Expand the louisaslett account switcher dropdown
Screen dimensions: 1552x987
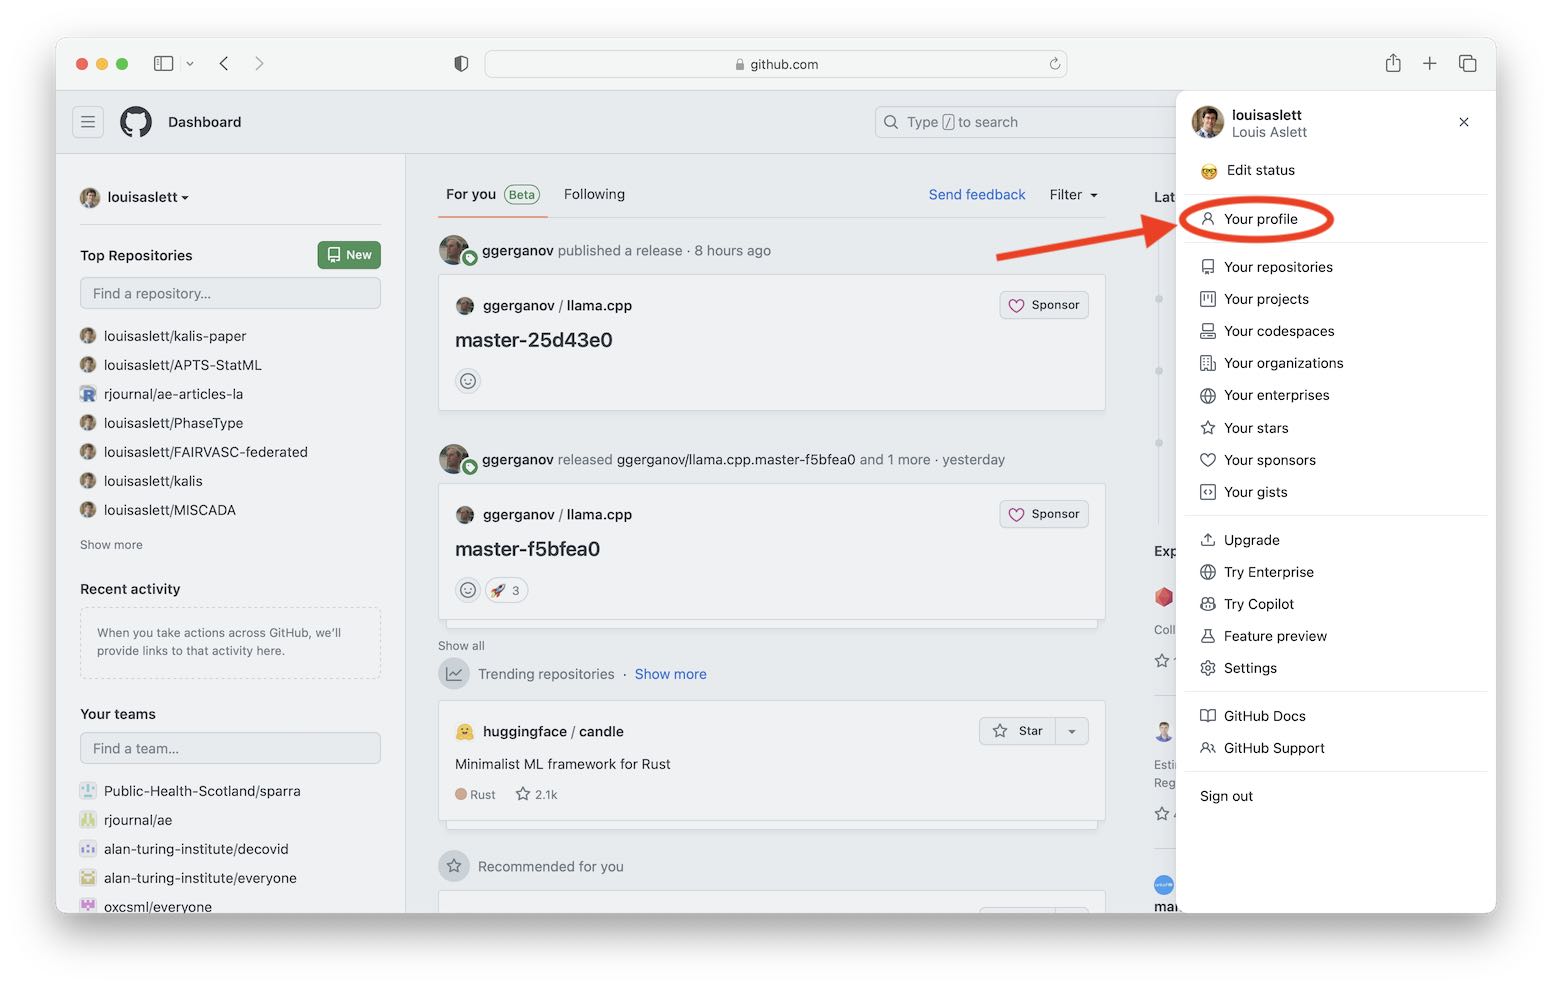click(135, 197)
